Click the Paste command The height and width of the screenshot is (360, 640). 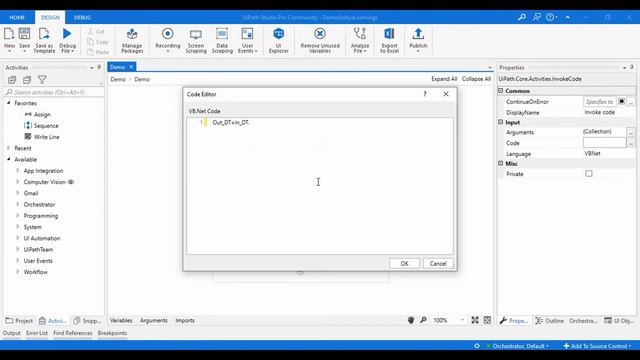98,52
